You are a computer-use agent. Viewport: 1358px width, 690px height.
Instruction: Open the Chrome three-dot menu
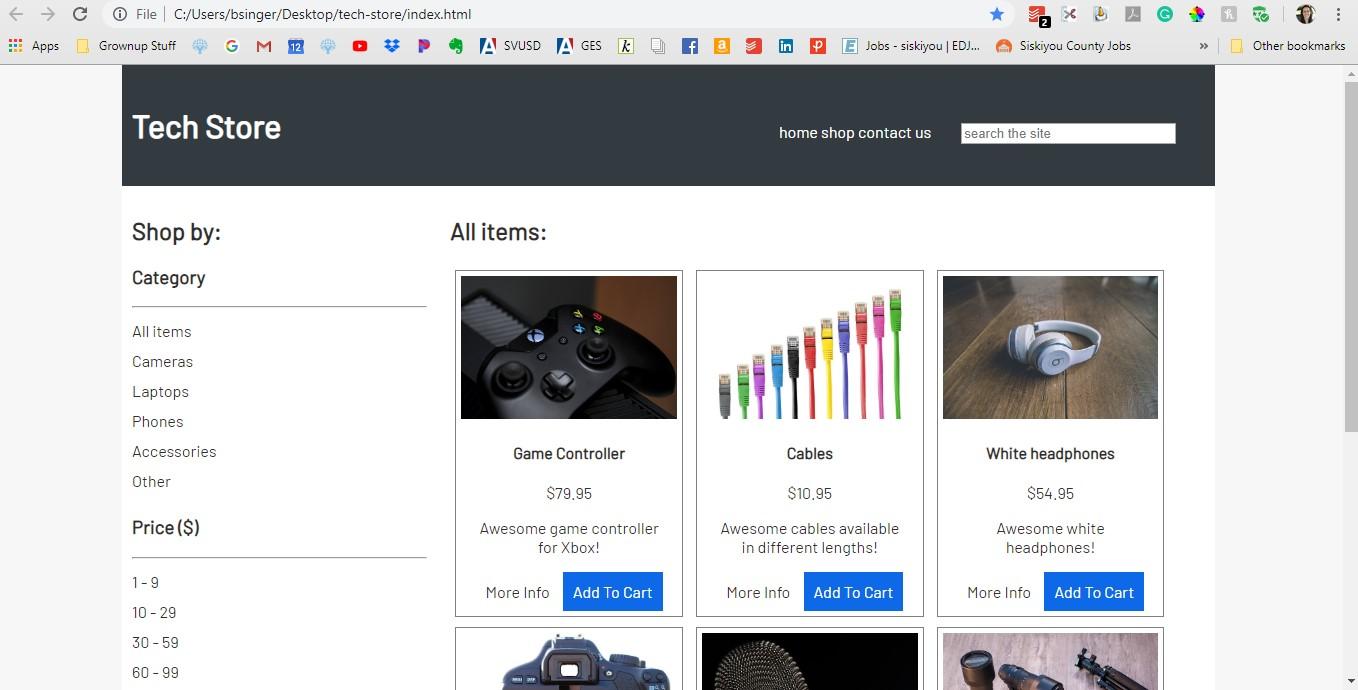pos(1338,14)
